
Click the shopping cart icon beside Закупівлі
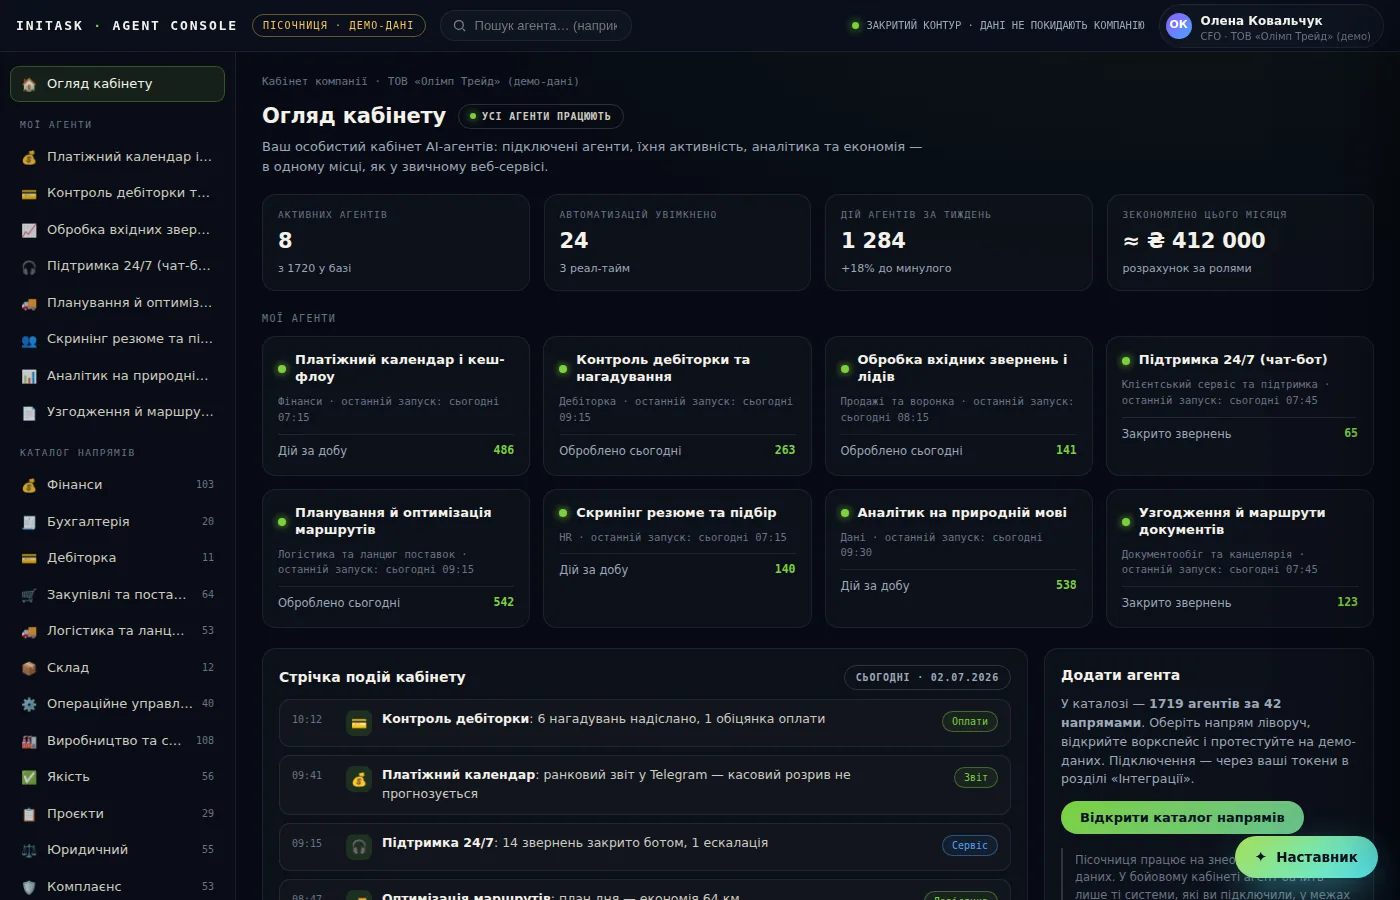[x=29, y=595]
